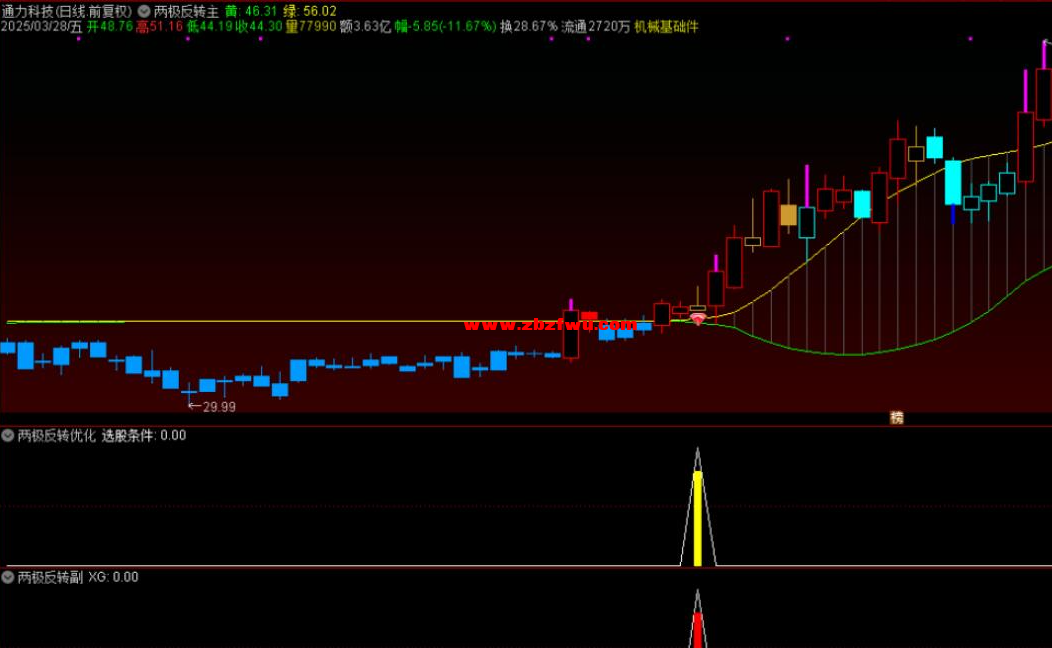Click the www.zbzfwd.com watermark text

(550, 325)
